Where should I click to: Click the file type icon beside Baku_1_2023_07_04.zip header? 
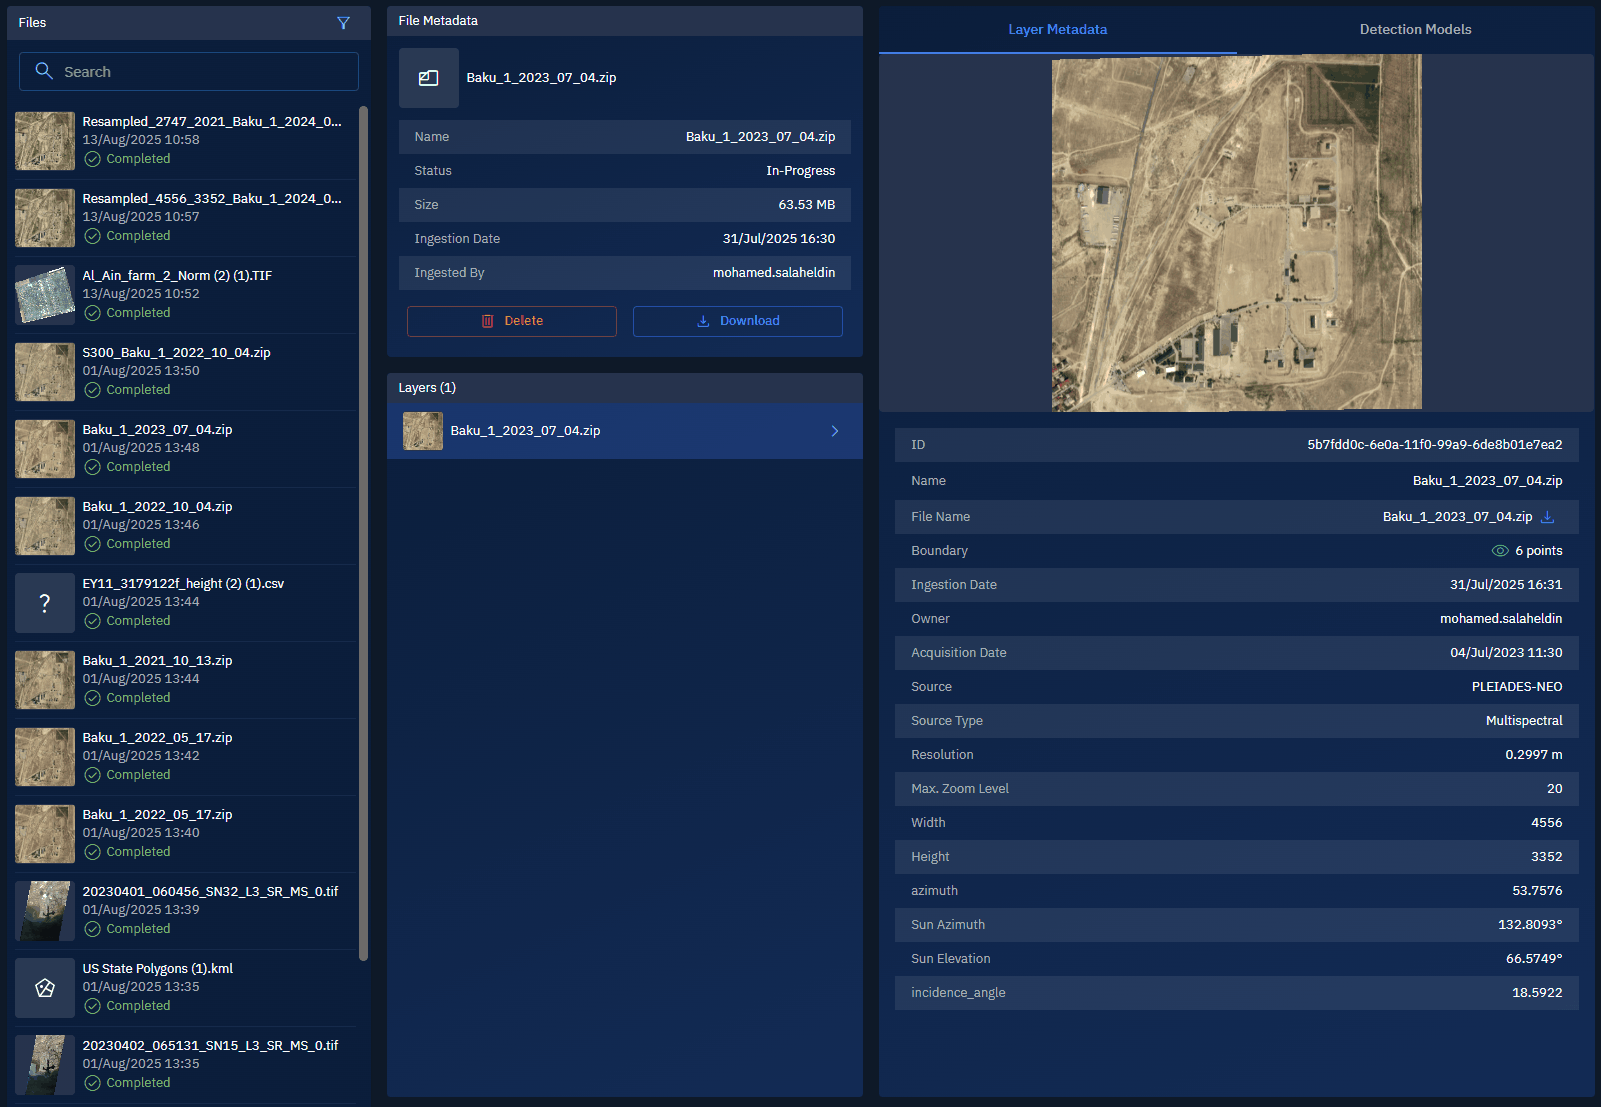pos(428,78)
